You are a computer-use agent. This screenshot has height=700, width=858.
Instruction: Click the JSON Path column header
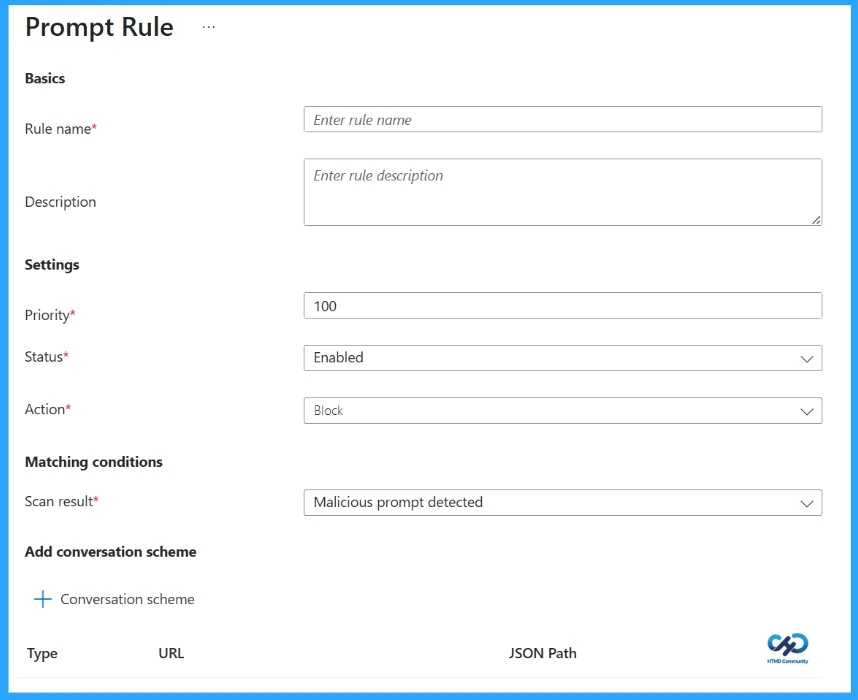click(542, 653)
